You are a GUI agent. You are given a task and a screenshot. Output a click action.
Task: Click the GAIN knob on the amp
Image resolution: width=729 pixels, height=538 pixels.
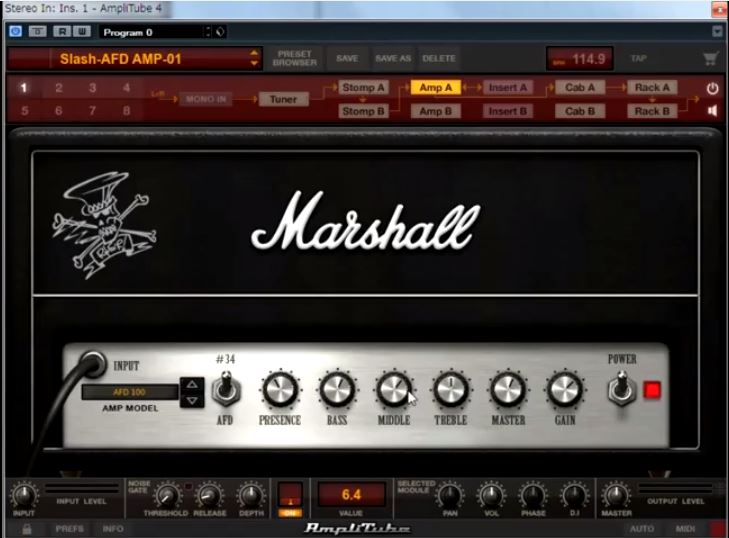tap(565, 390)
